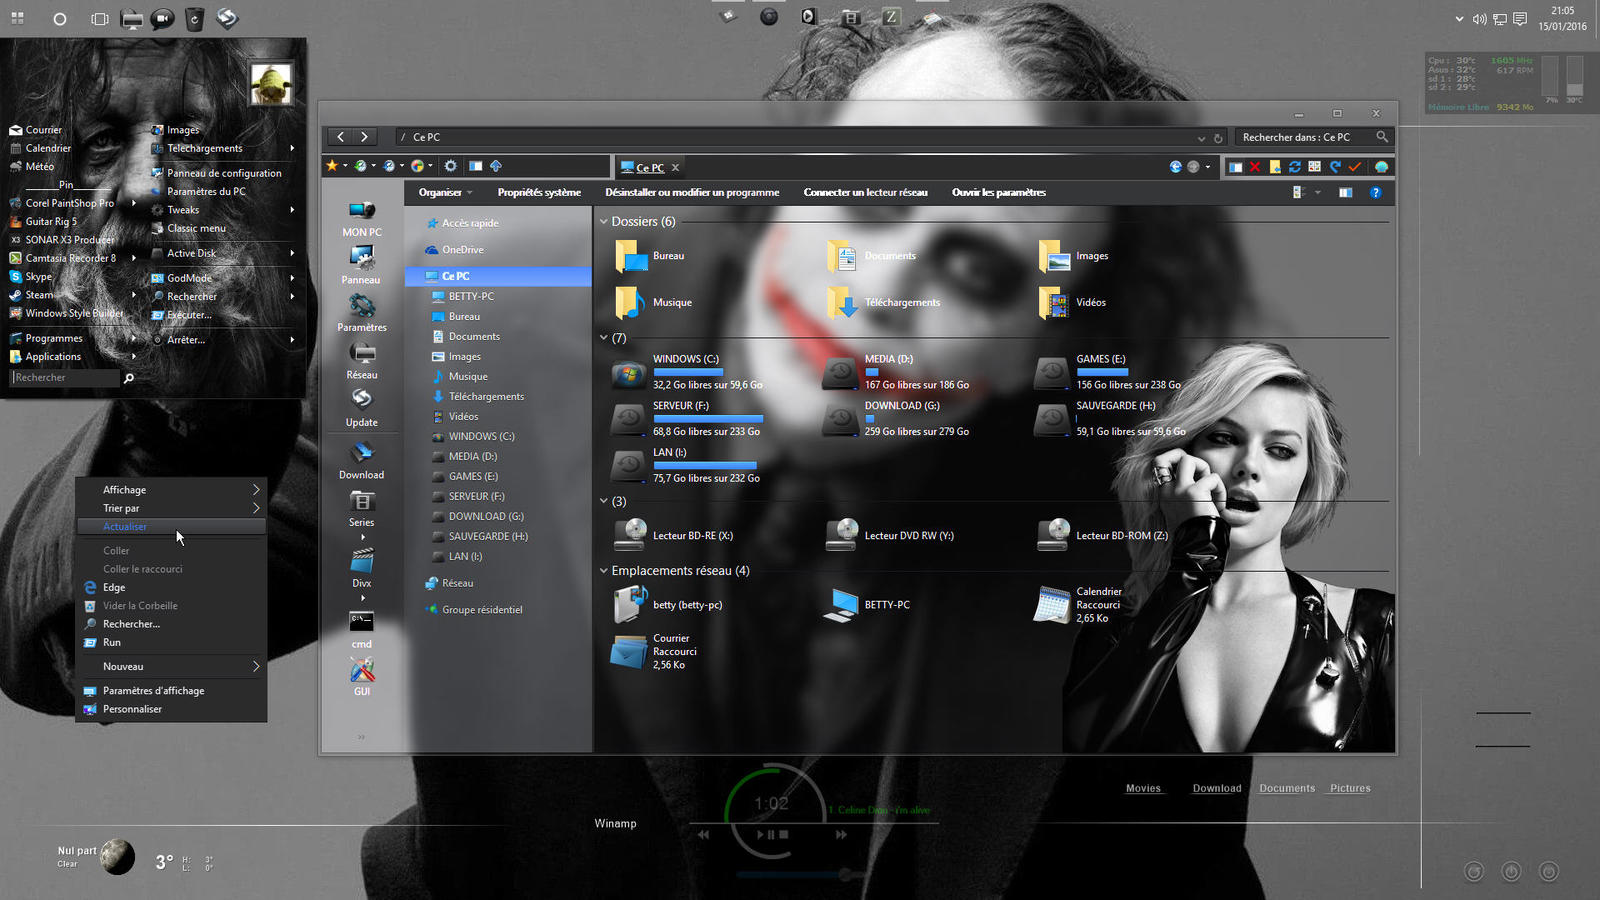This screenshot has width=1600, height=900.
Task: Open the view options dropdown arrow
Action: click(1317, 192)
